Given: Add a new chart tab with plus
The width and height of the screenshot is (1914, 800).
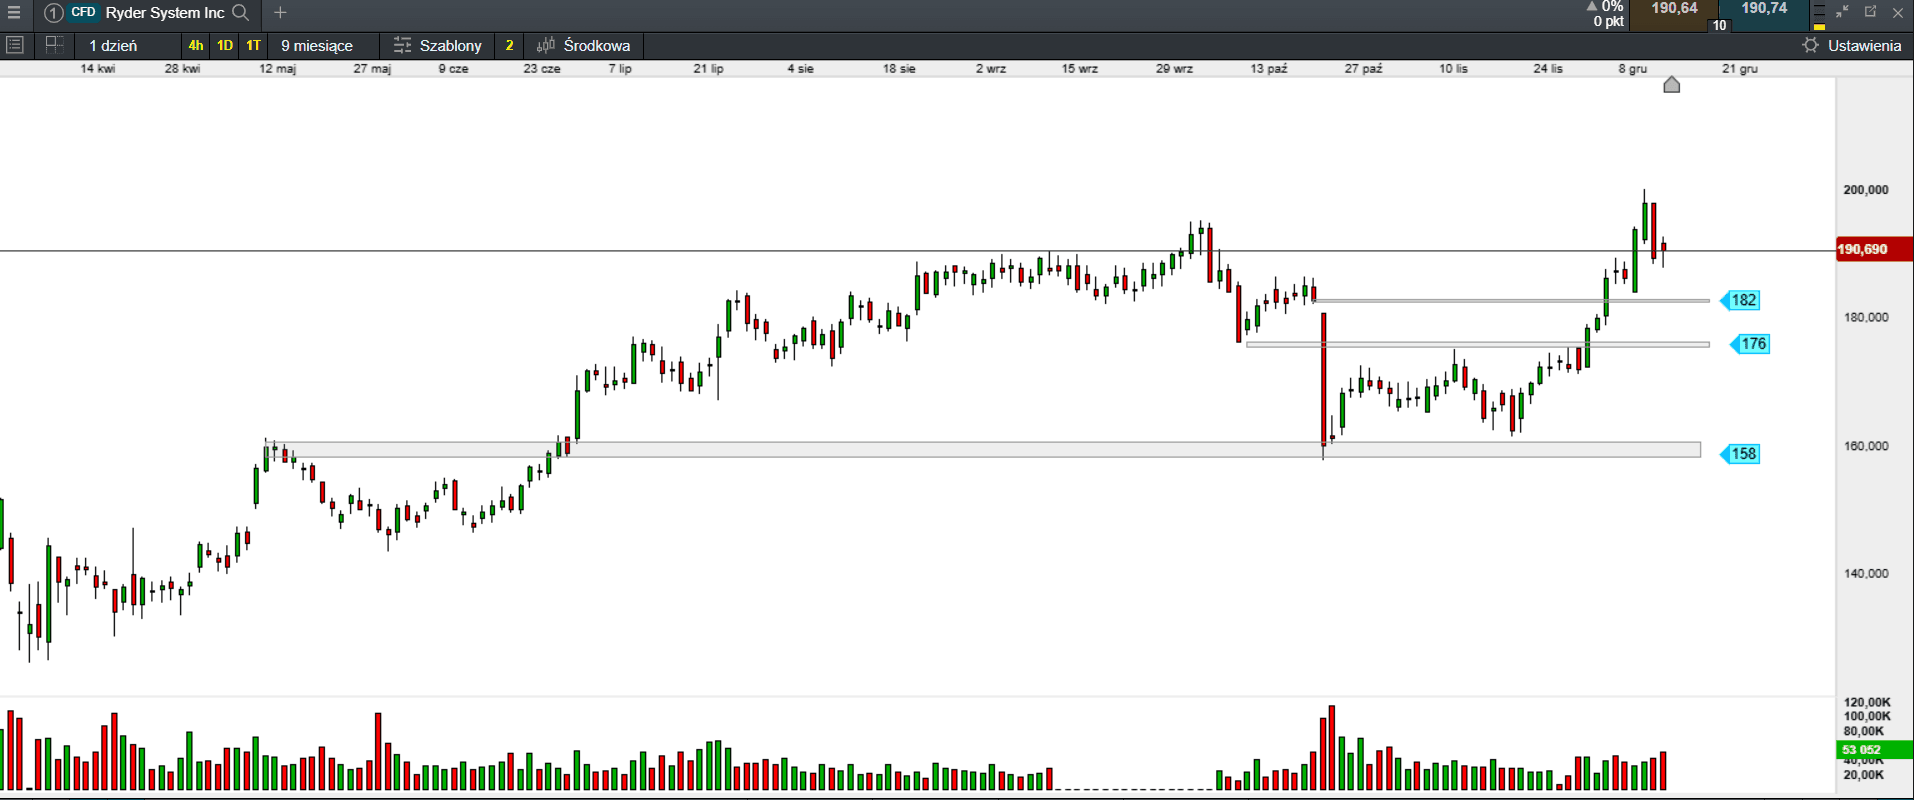Looking at the screenshot, I should pos(280,13).
